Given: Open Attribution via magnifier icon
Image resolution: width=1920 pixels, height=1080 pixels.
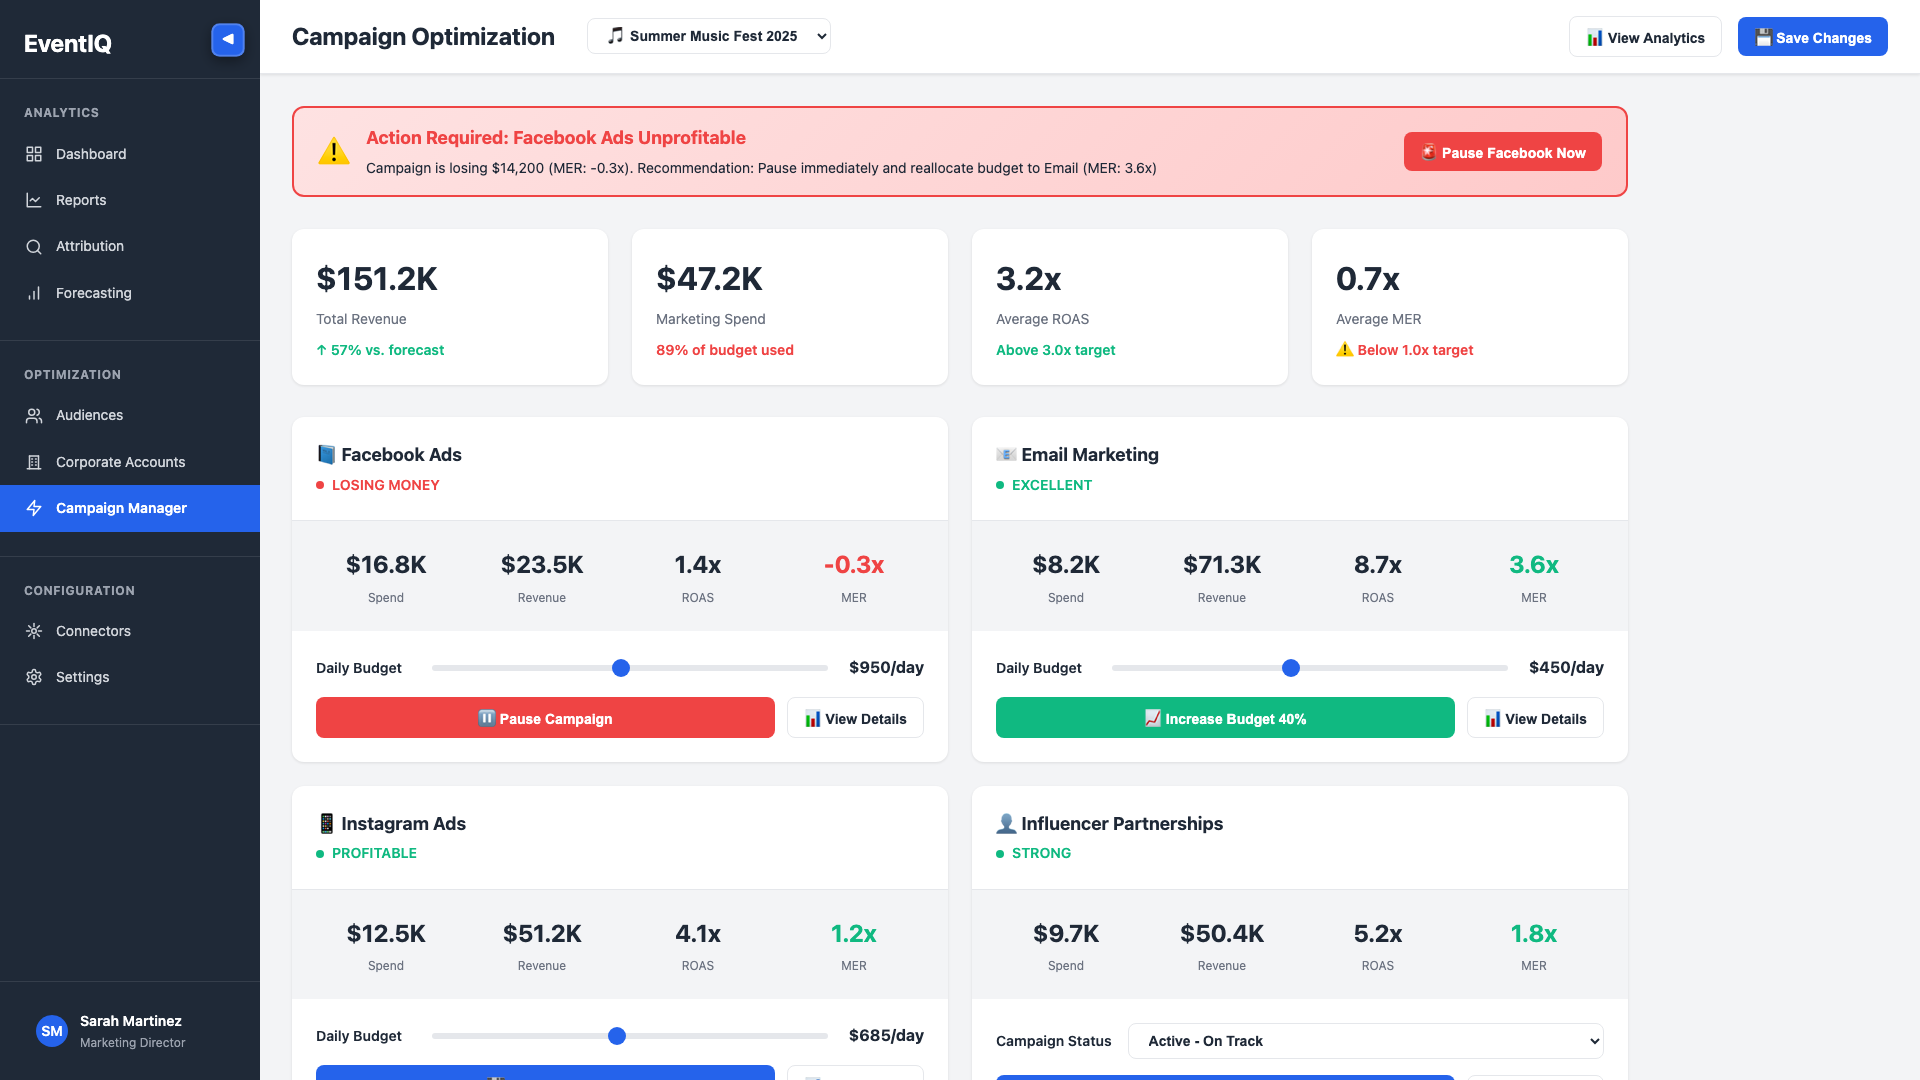Looking at the screenshot, I should pyautogui.click(x=33, y=246).
